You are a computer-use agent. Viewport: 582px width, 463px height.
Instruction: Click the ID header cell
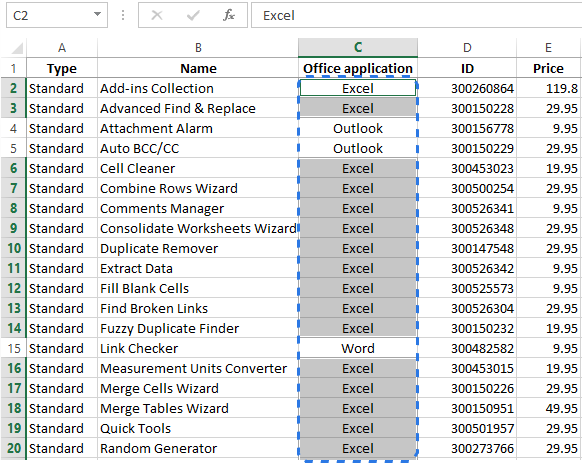pyautogui.click(x=467, y=68)
